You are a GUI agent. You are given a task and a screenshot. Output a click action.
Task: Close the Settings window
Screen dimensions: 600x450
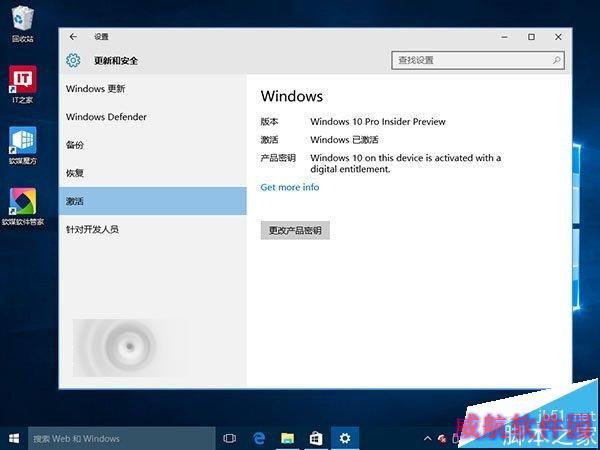tap(558, 37)
